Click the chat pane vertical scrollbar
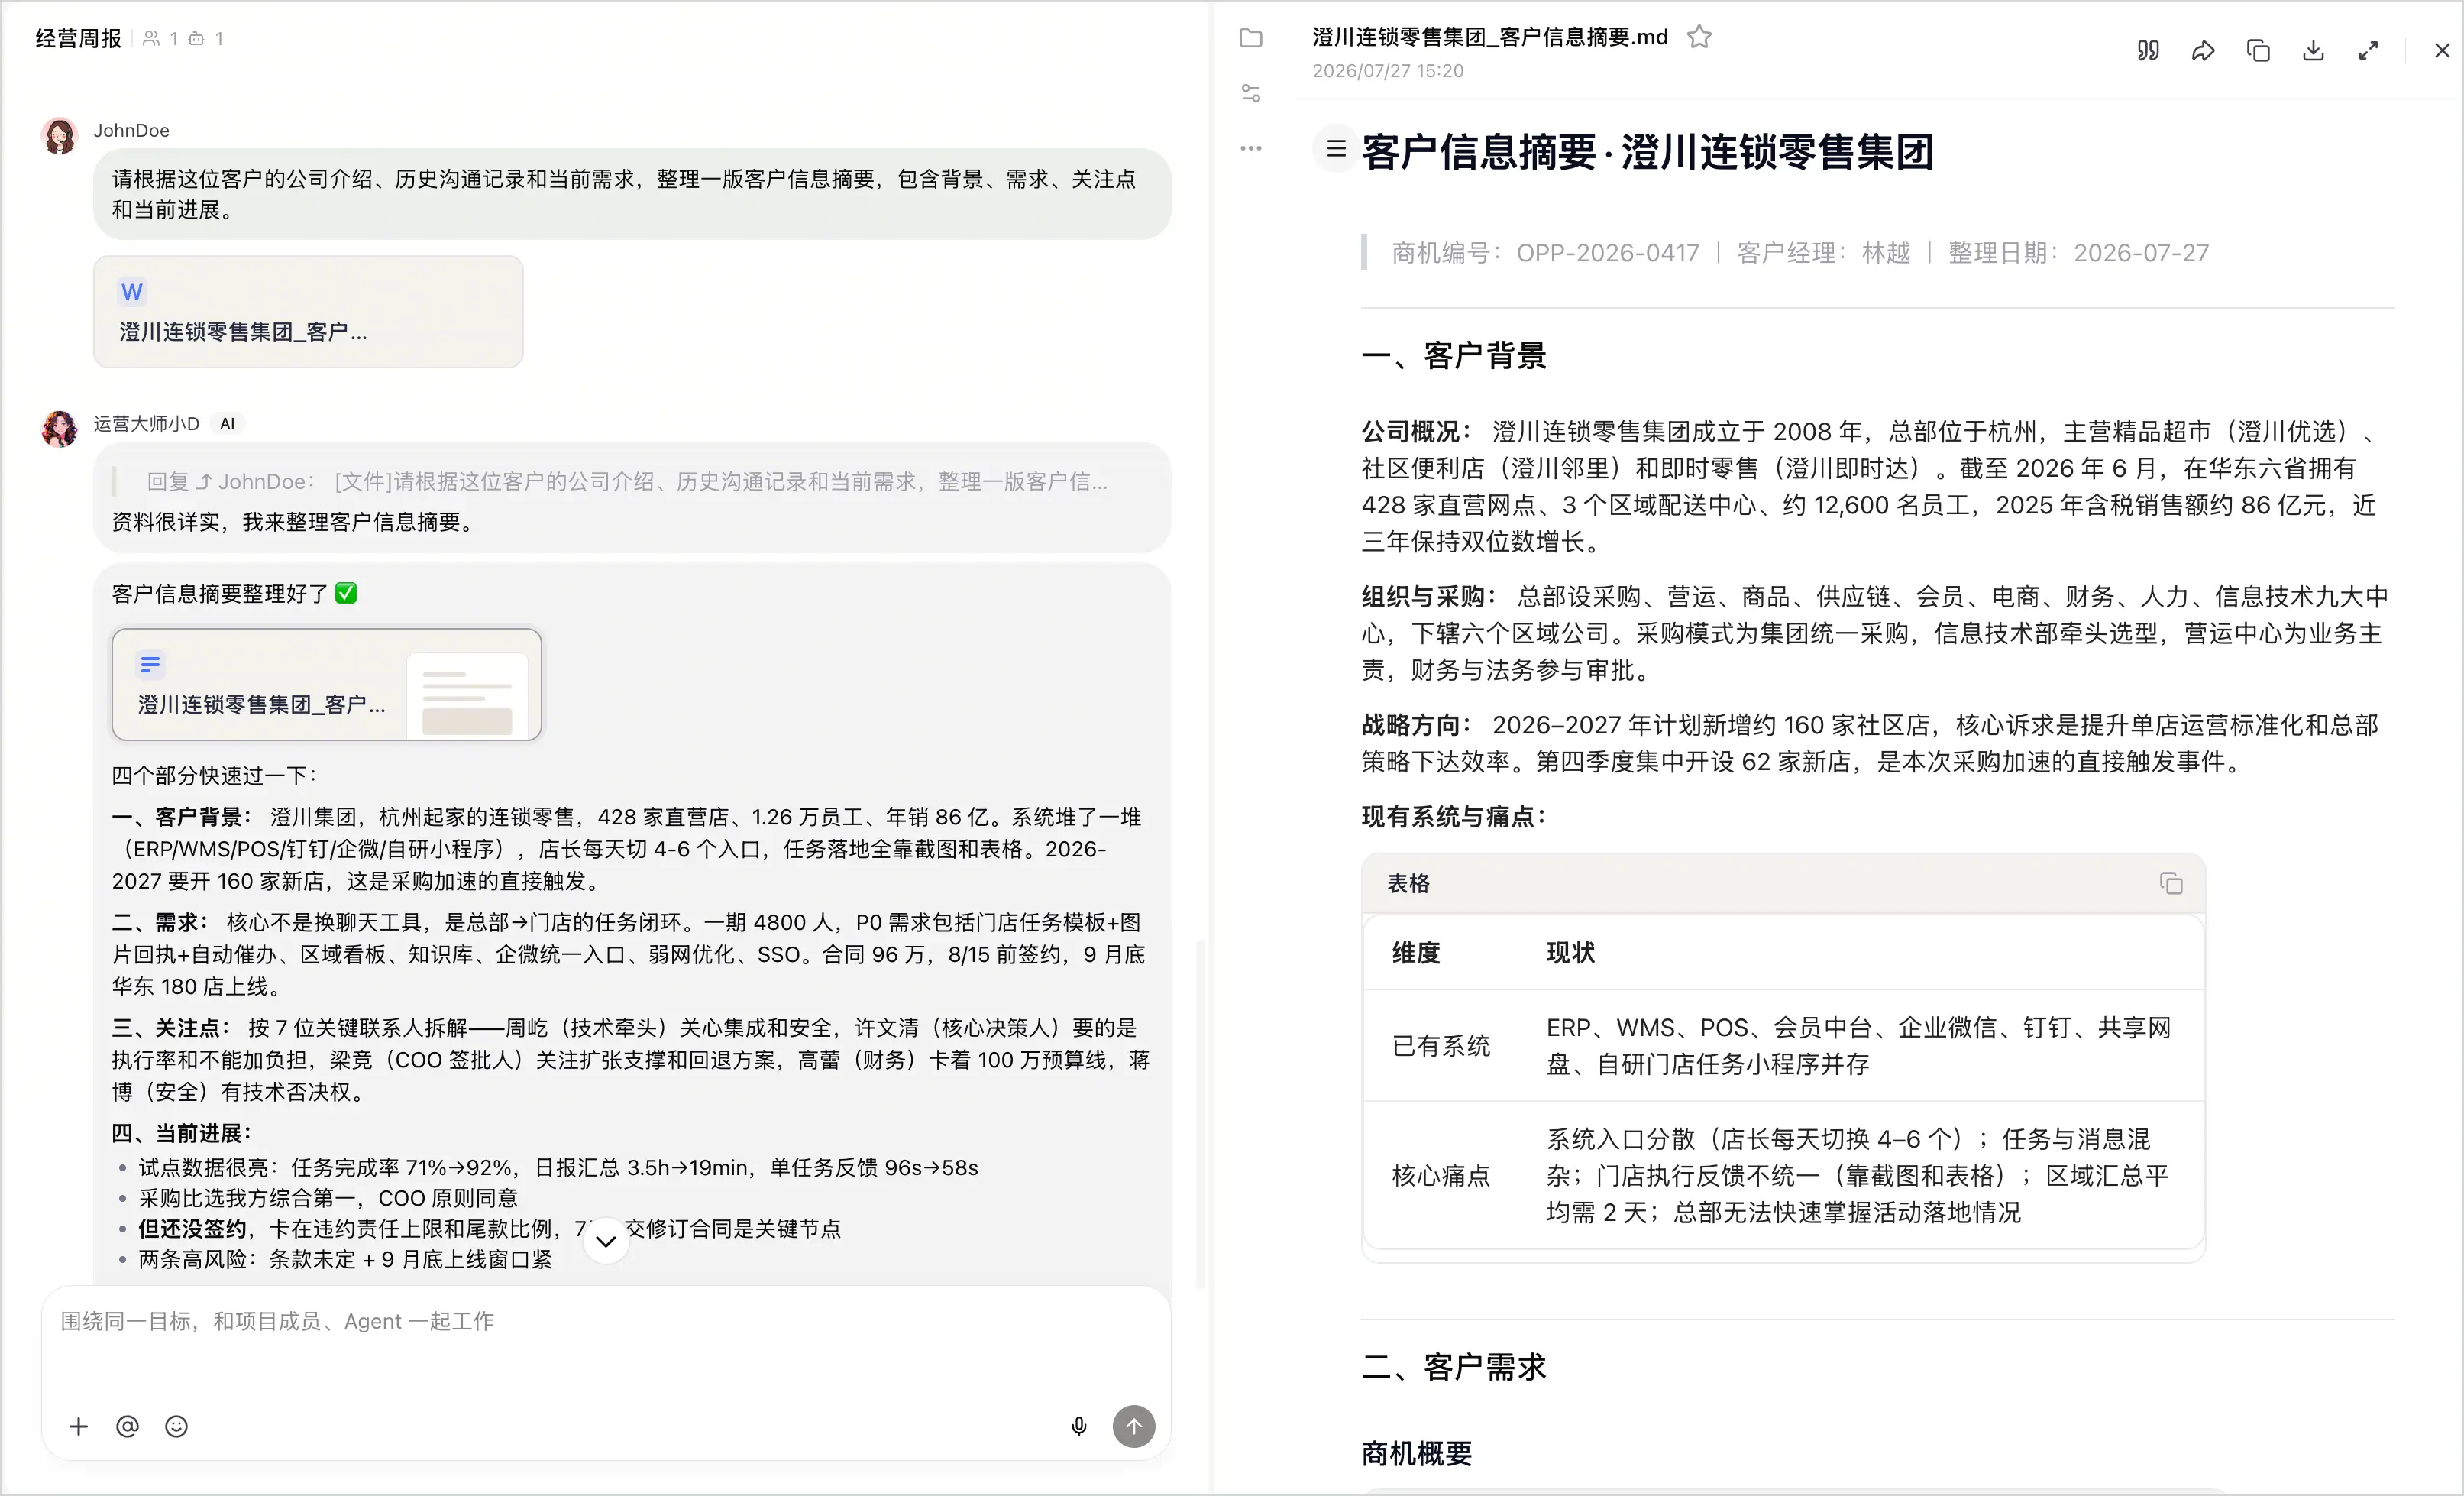This screenshot has width=2464, height=1496. [x=1200, y=1113]
